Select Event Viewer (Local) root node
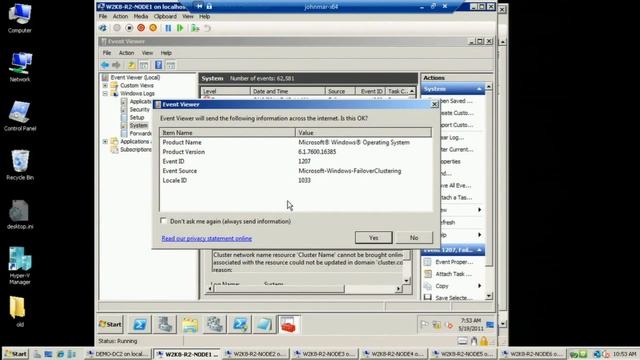 point(135,78)
